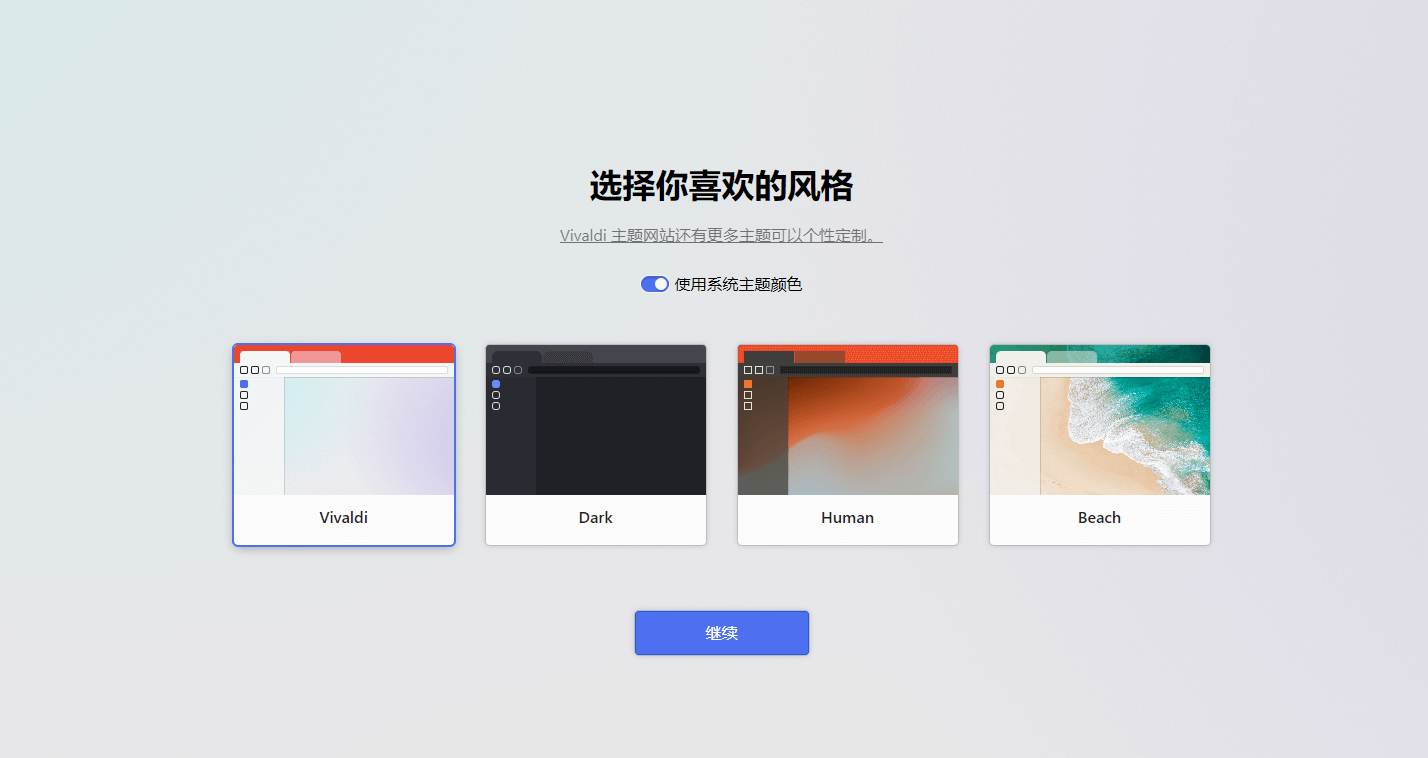Viewport: 1428px width, 758px height.
Task: Select the Vivaldi theme preview thumbnail
Action: coord(344,420)
